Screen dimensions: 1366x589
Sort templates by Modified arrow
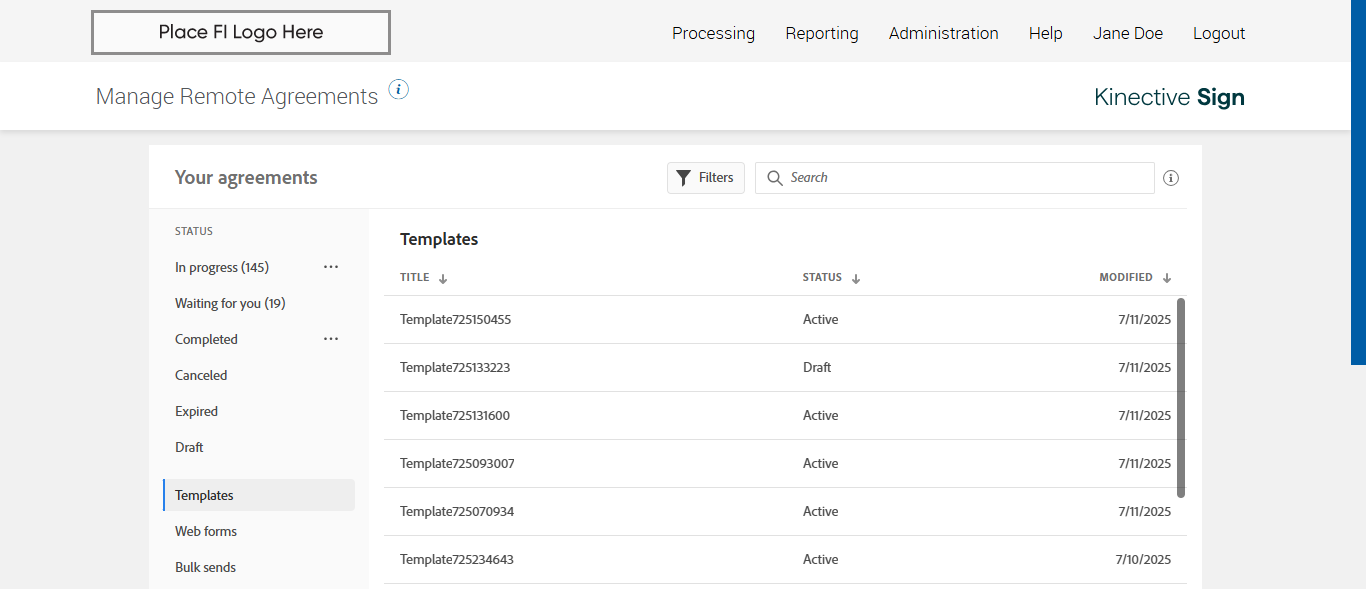pos(1166,278)
